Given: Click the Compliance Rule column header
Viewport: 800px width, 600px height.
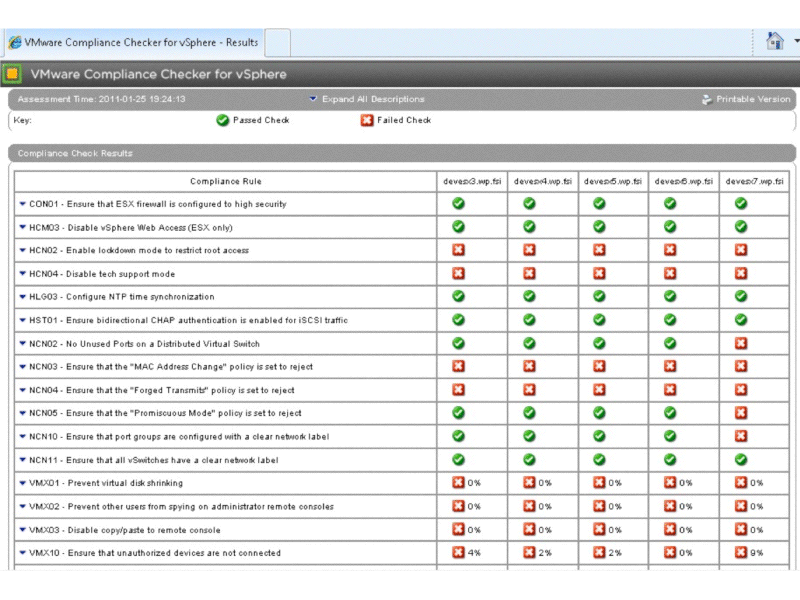Looking at the screenshot, I should (x=226, y=181).
